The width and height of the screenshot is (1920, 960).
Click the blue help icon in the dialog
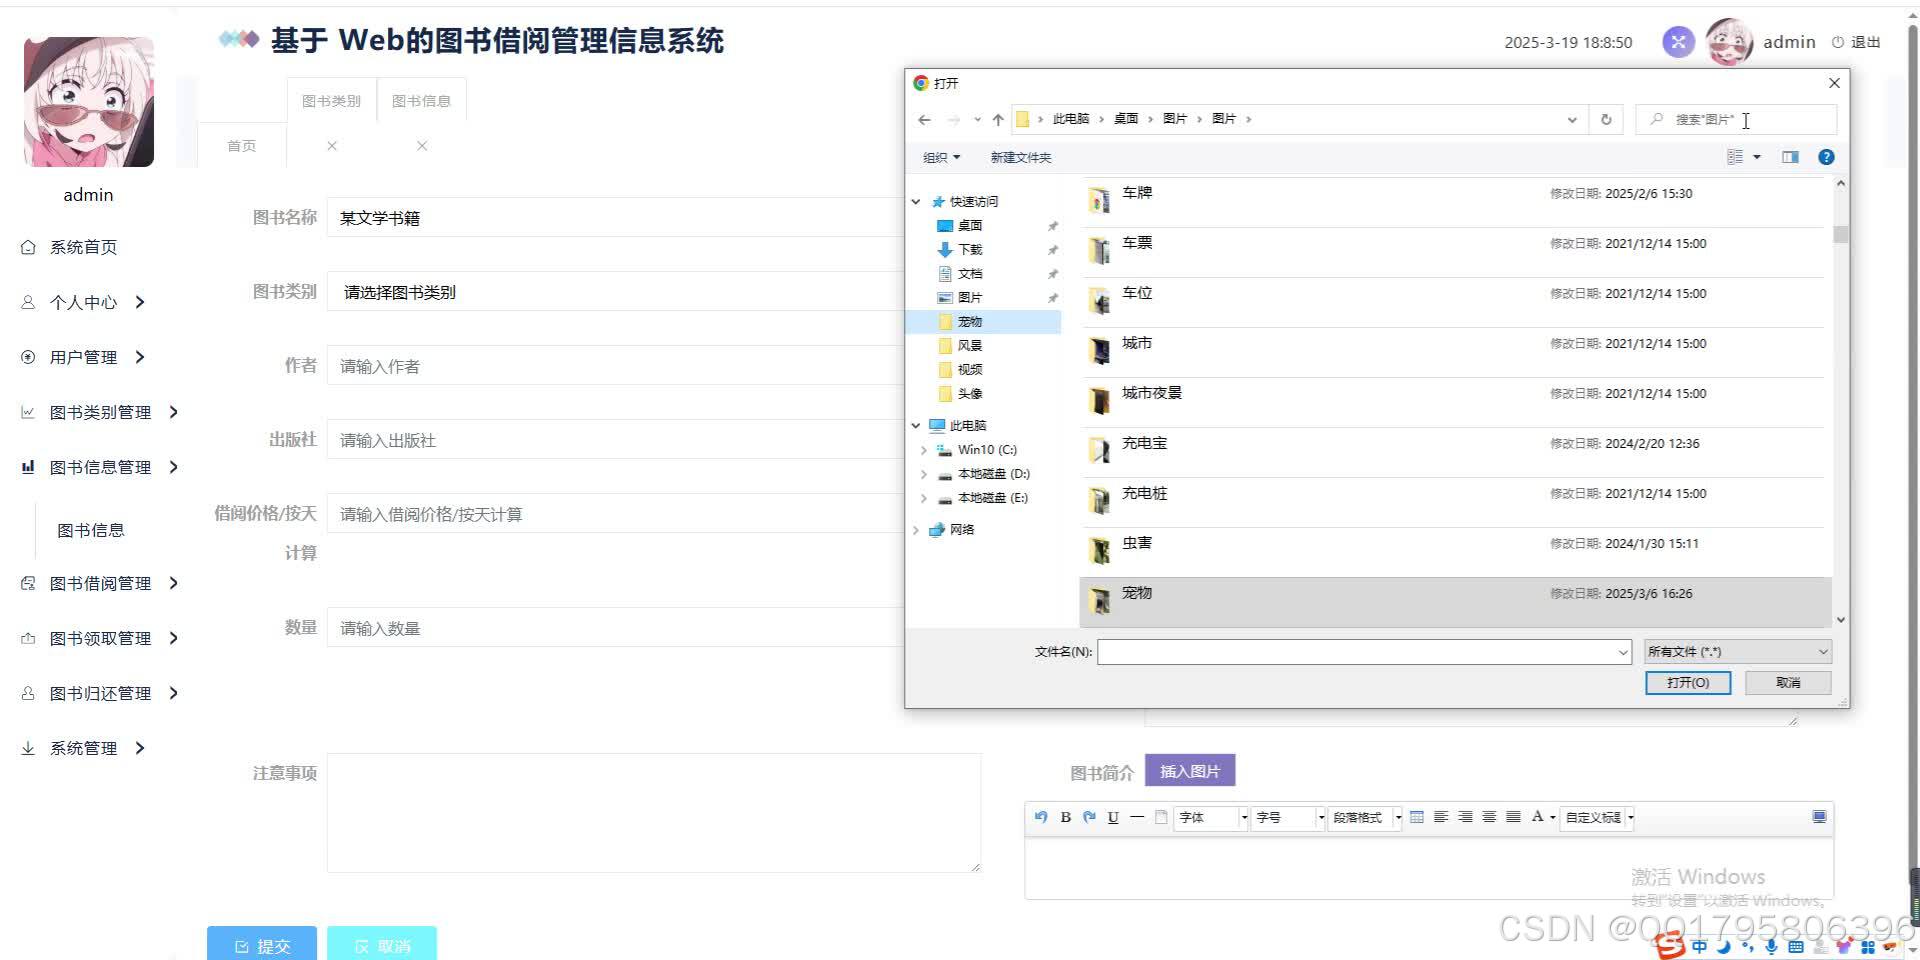pos(1826,157)
